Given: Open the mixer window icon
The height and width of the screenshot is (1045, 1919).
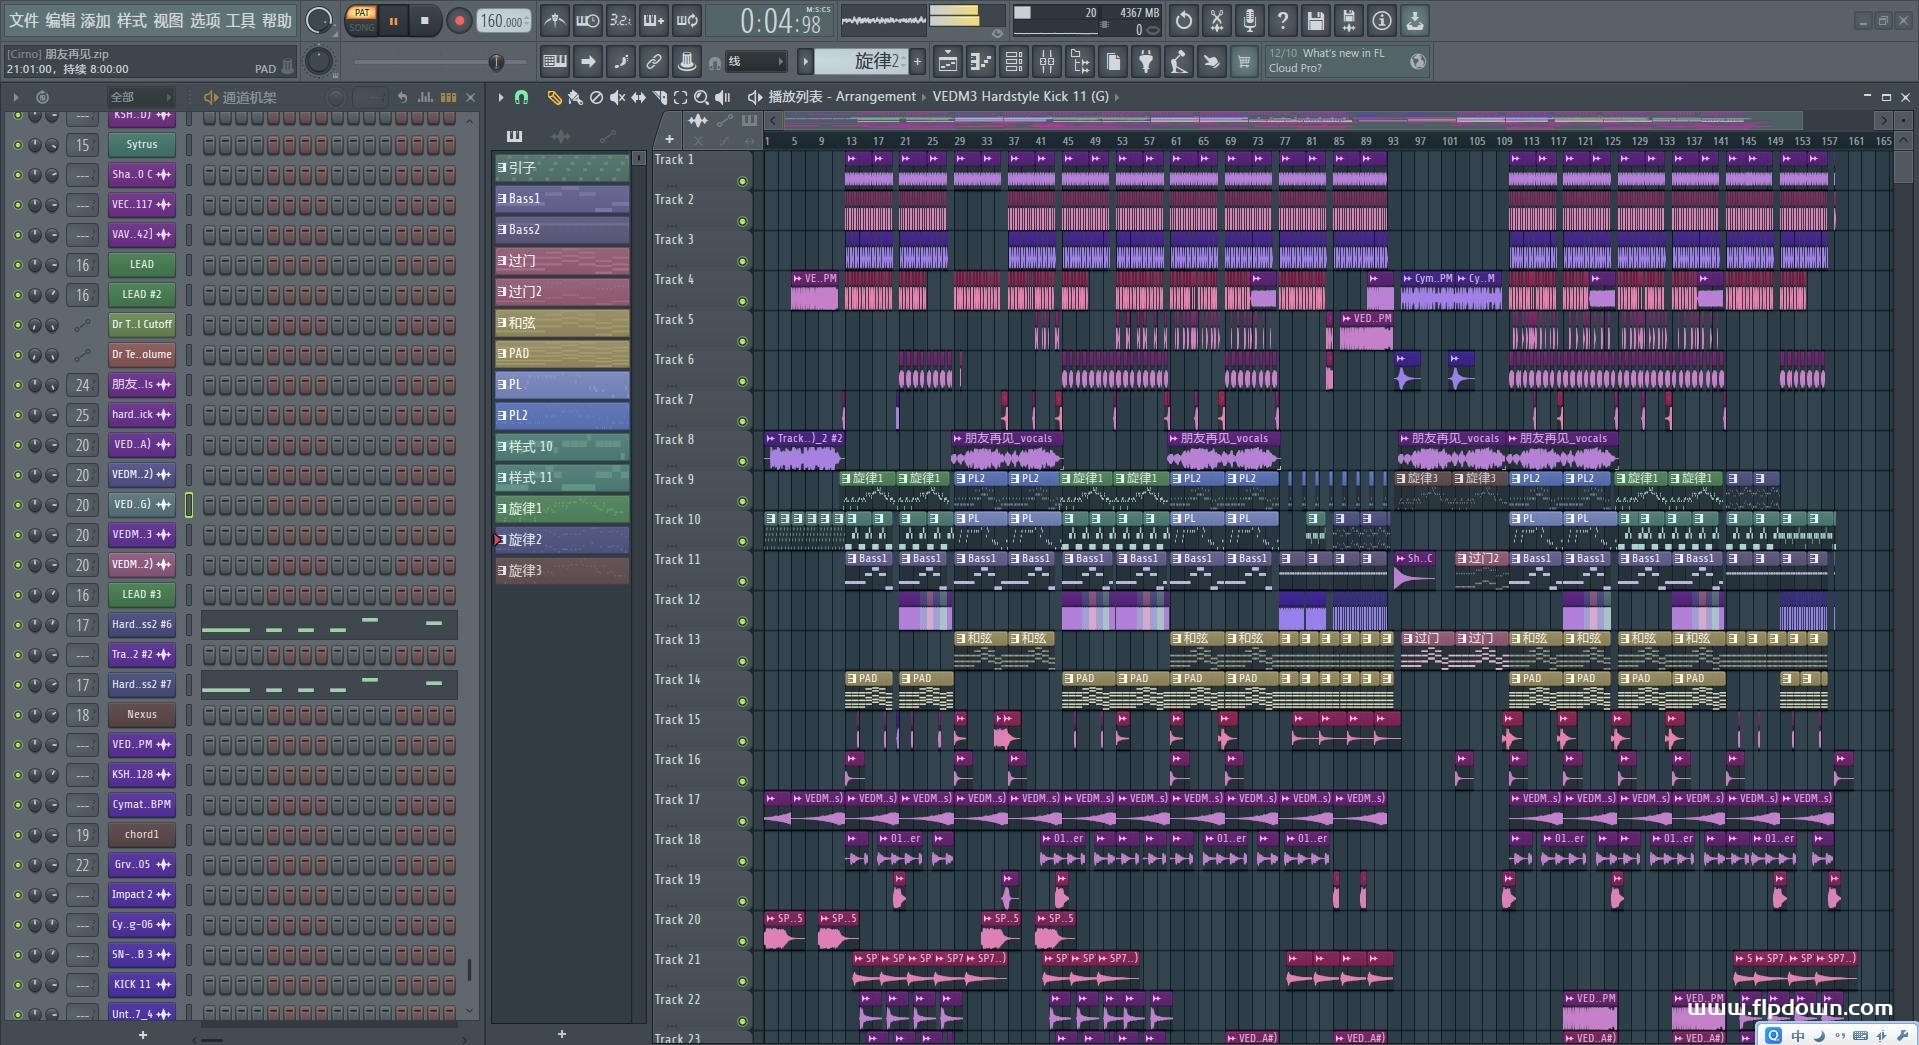Looking at the screenshot, I should click(1047, 62).
